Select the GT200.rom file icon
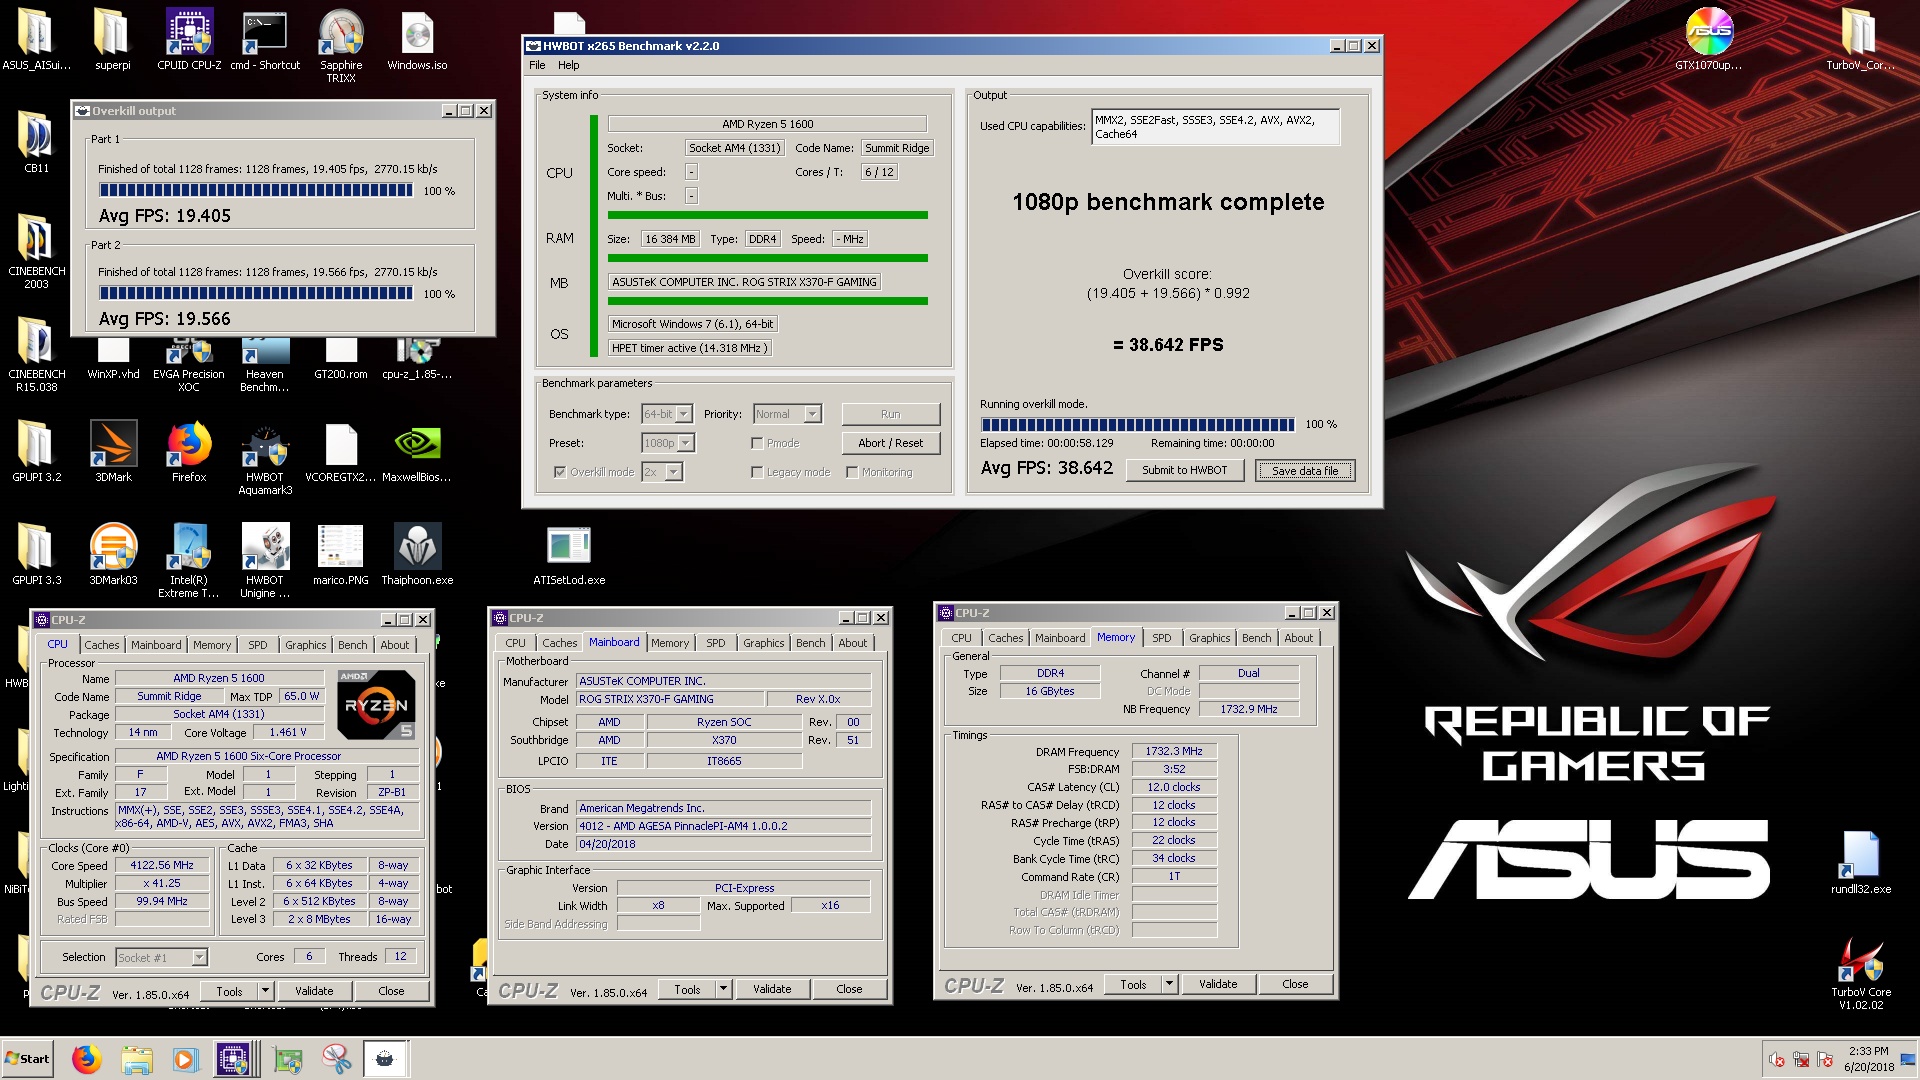Screen dimensions: 1920x1080 point(341,360)
